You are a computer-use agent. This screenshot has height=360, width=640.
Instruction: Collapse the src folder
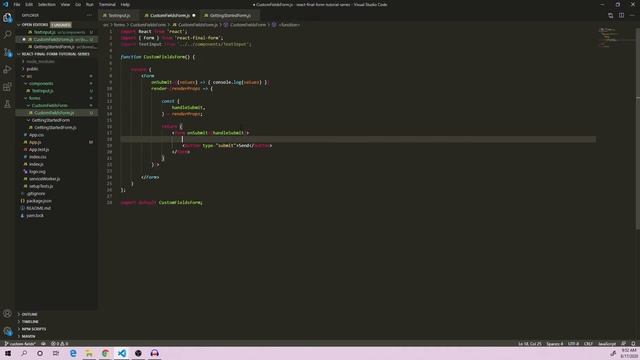tap(28, 76)
